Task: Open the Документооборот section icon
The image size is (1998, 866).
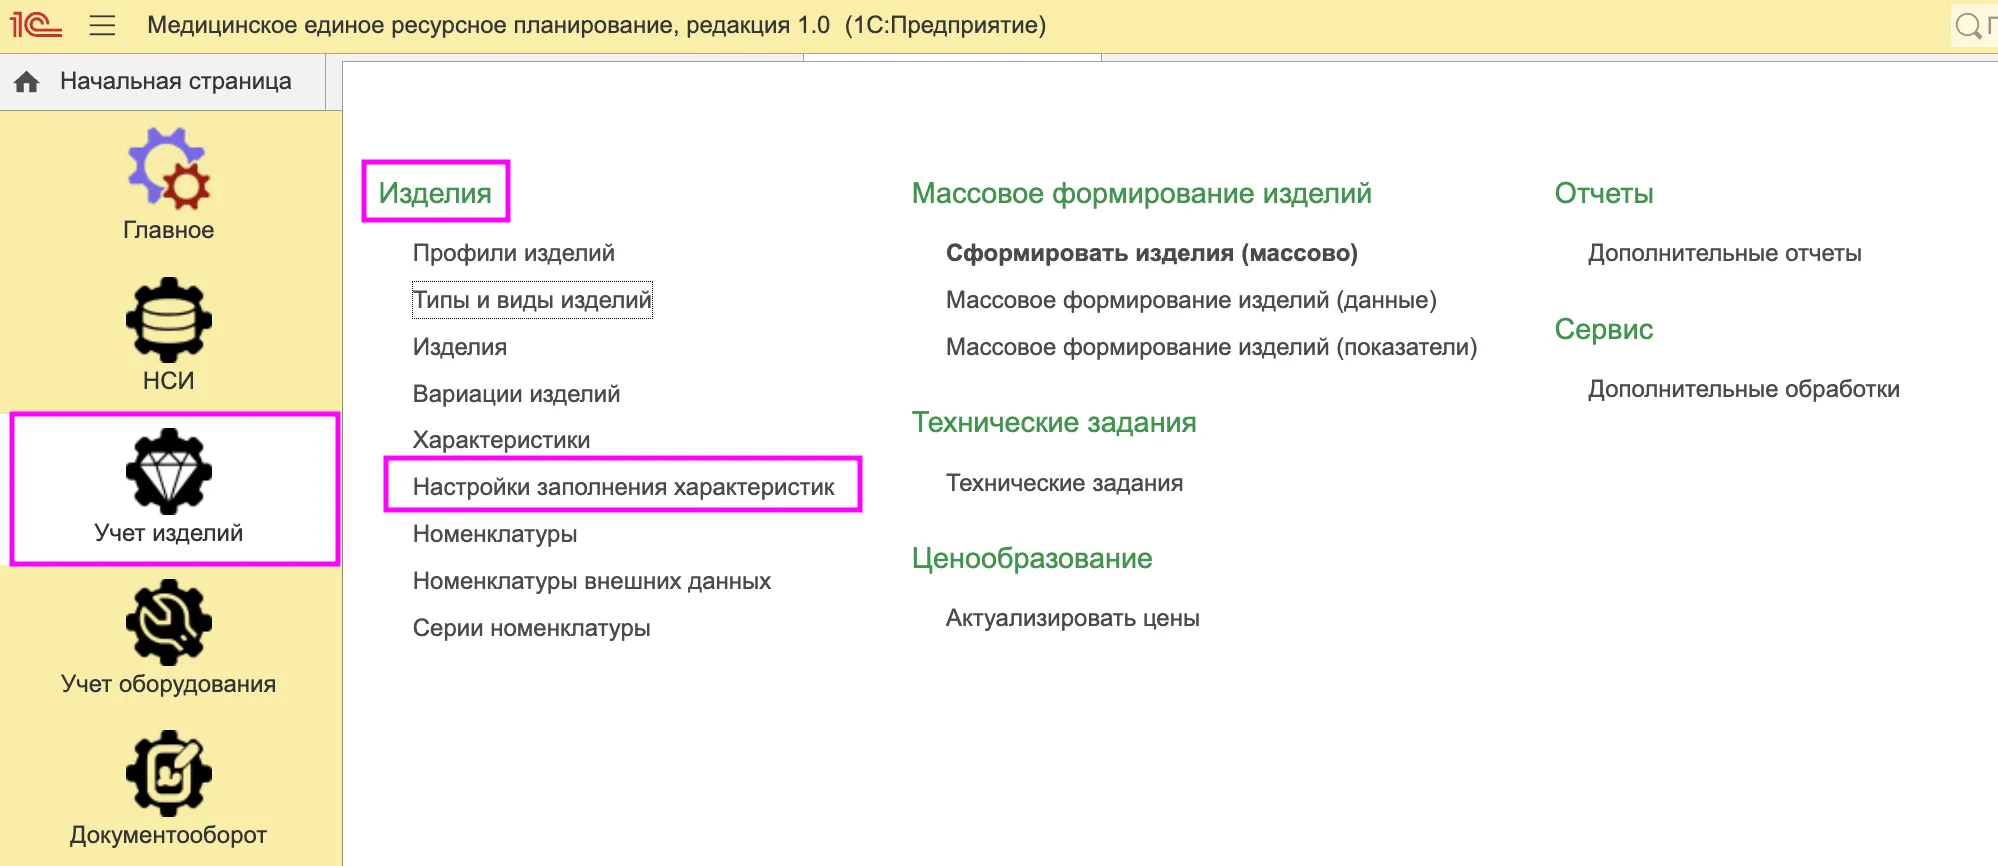Action: tap(168, 773)
